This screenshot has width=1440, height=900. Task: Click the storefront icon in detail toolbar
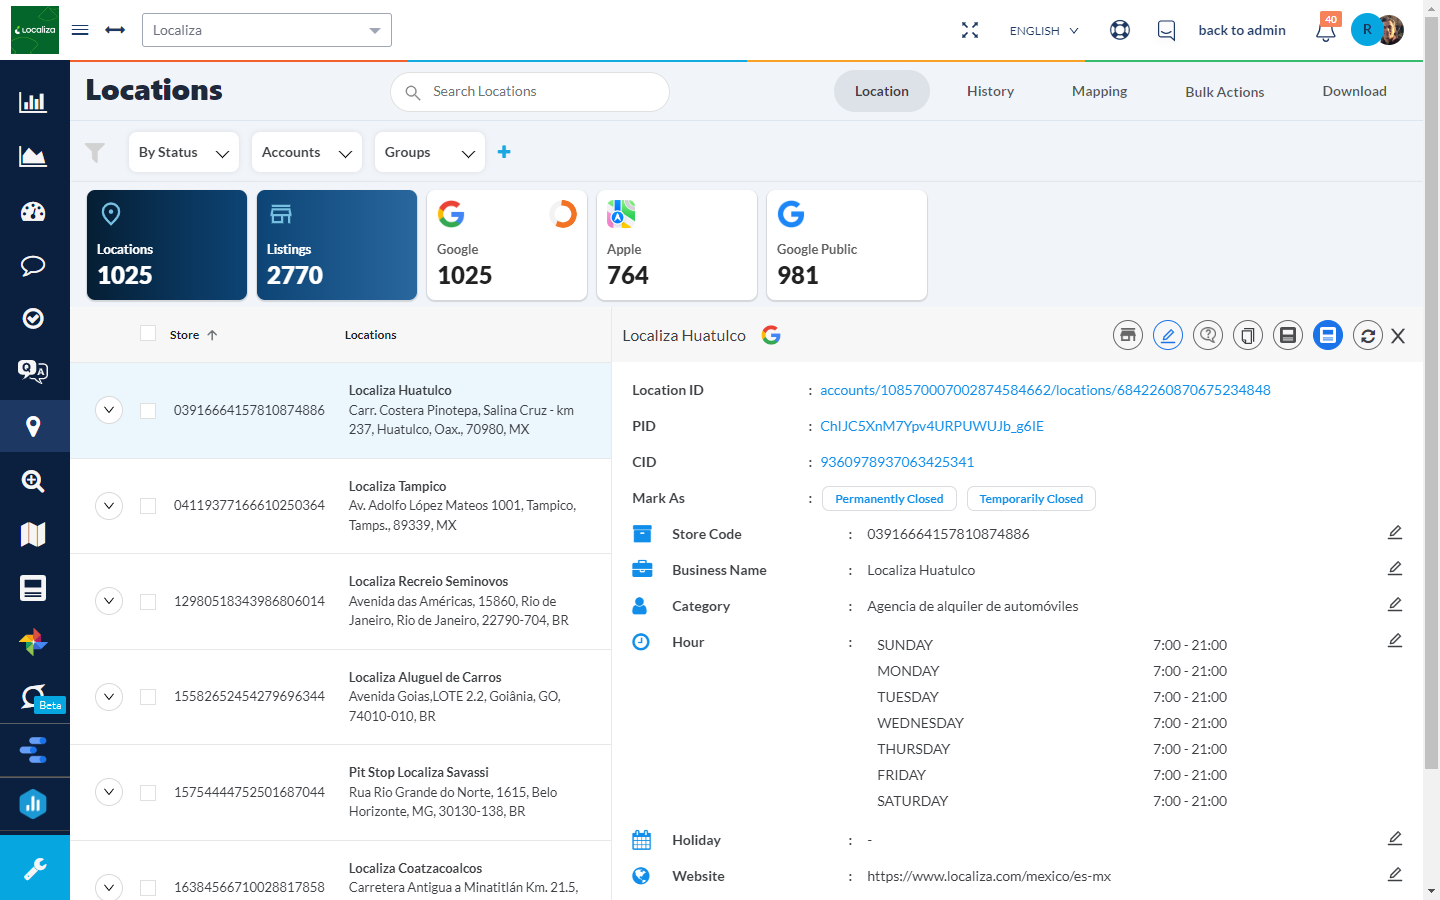[1128, 335]
